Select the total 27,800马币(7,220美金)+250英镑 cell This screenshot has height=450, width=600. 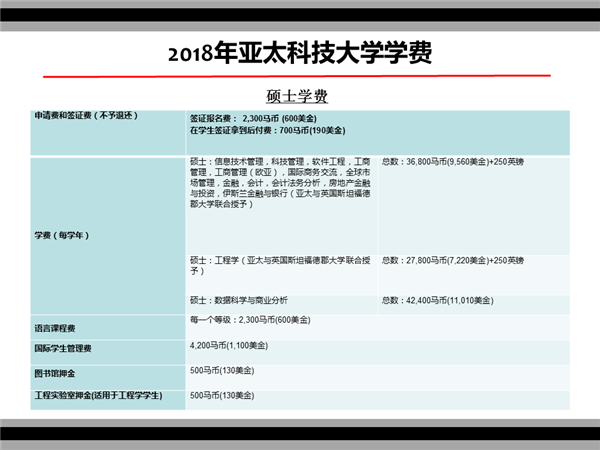(474, 274)
